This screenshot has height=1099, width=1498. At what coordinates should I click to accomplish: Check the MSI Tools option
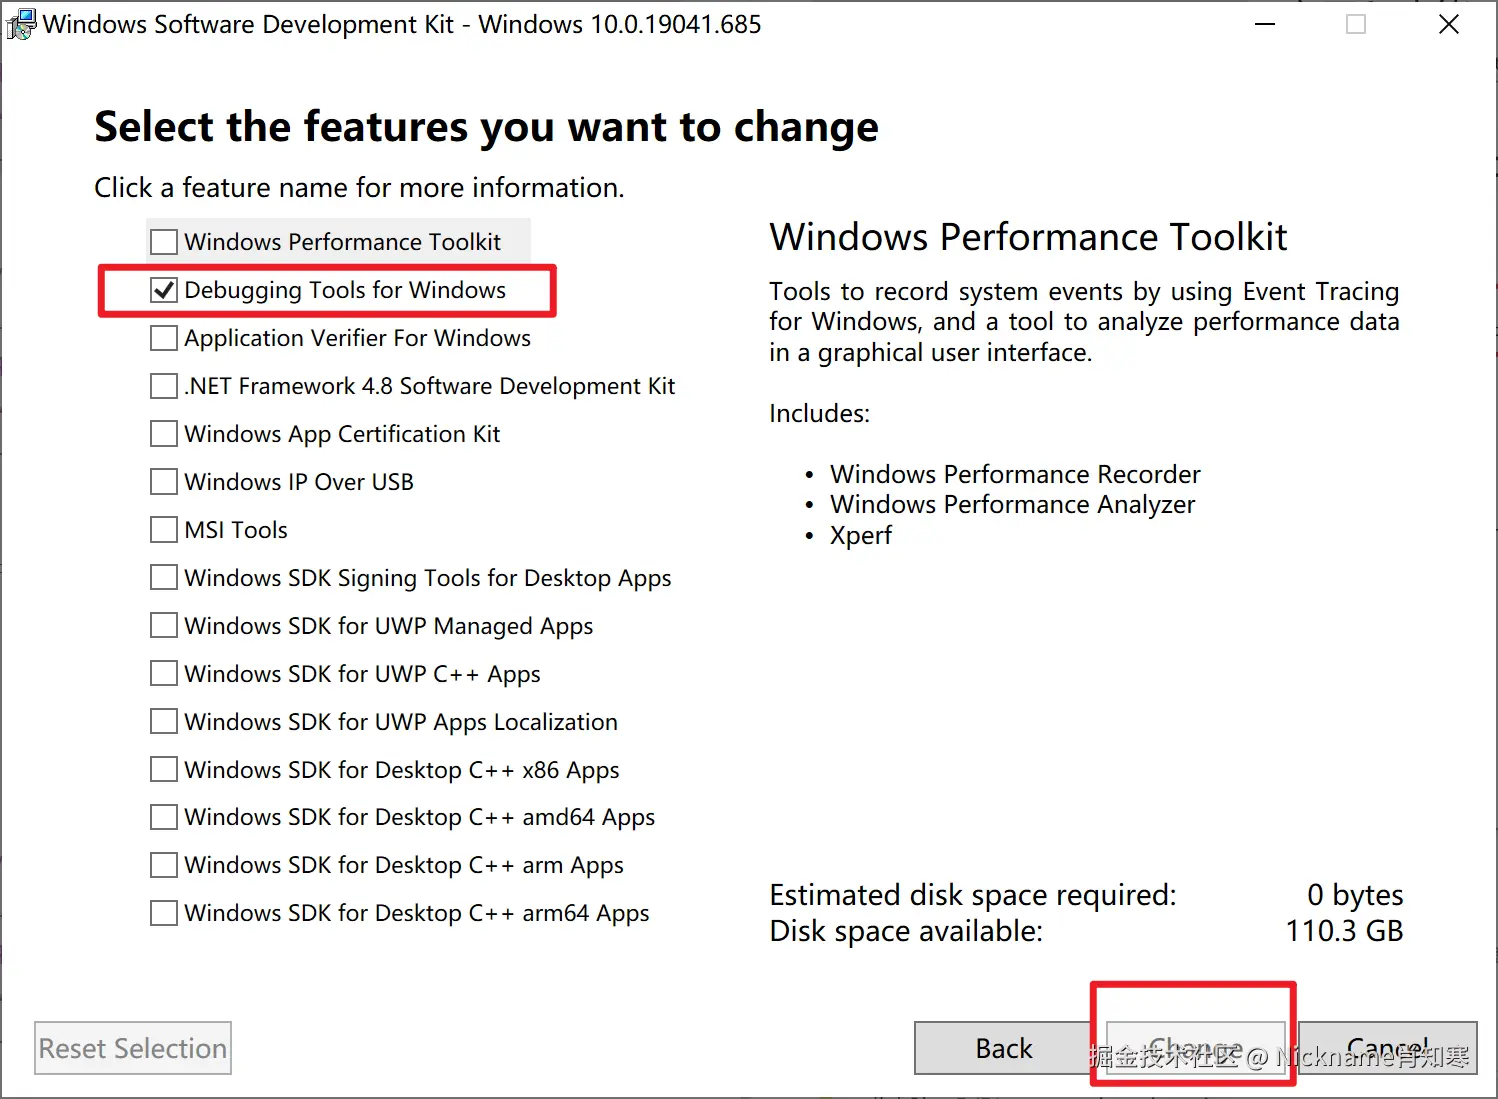pyautogui.click(x=164, y=530)
